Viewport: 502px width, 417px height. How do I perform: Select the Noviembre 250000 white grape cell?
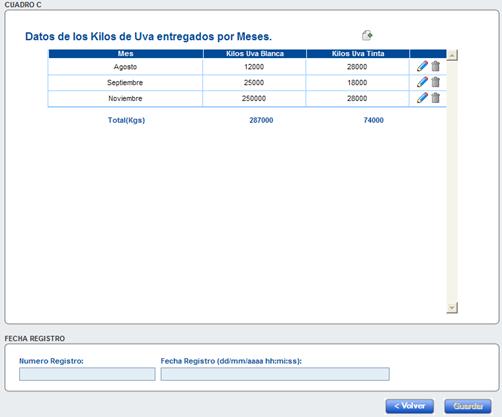254,98
